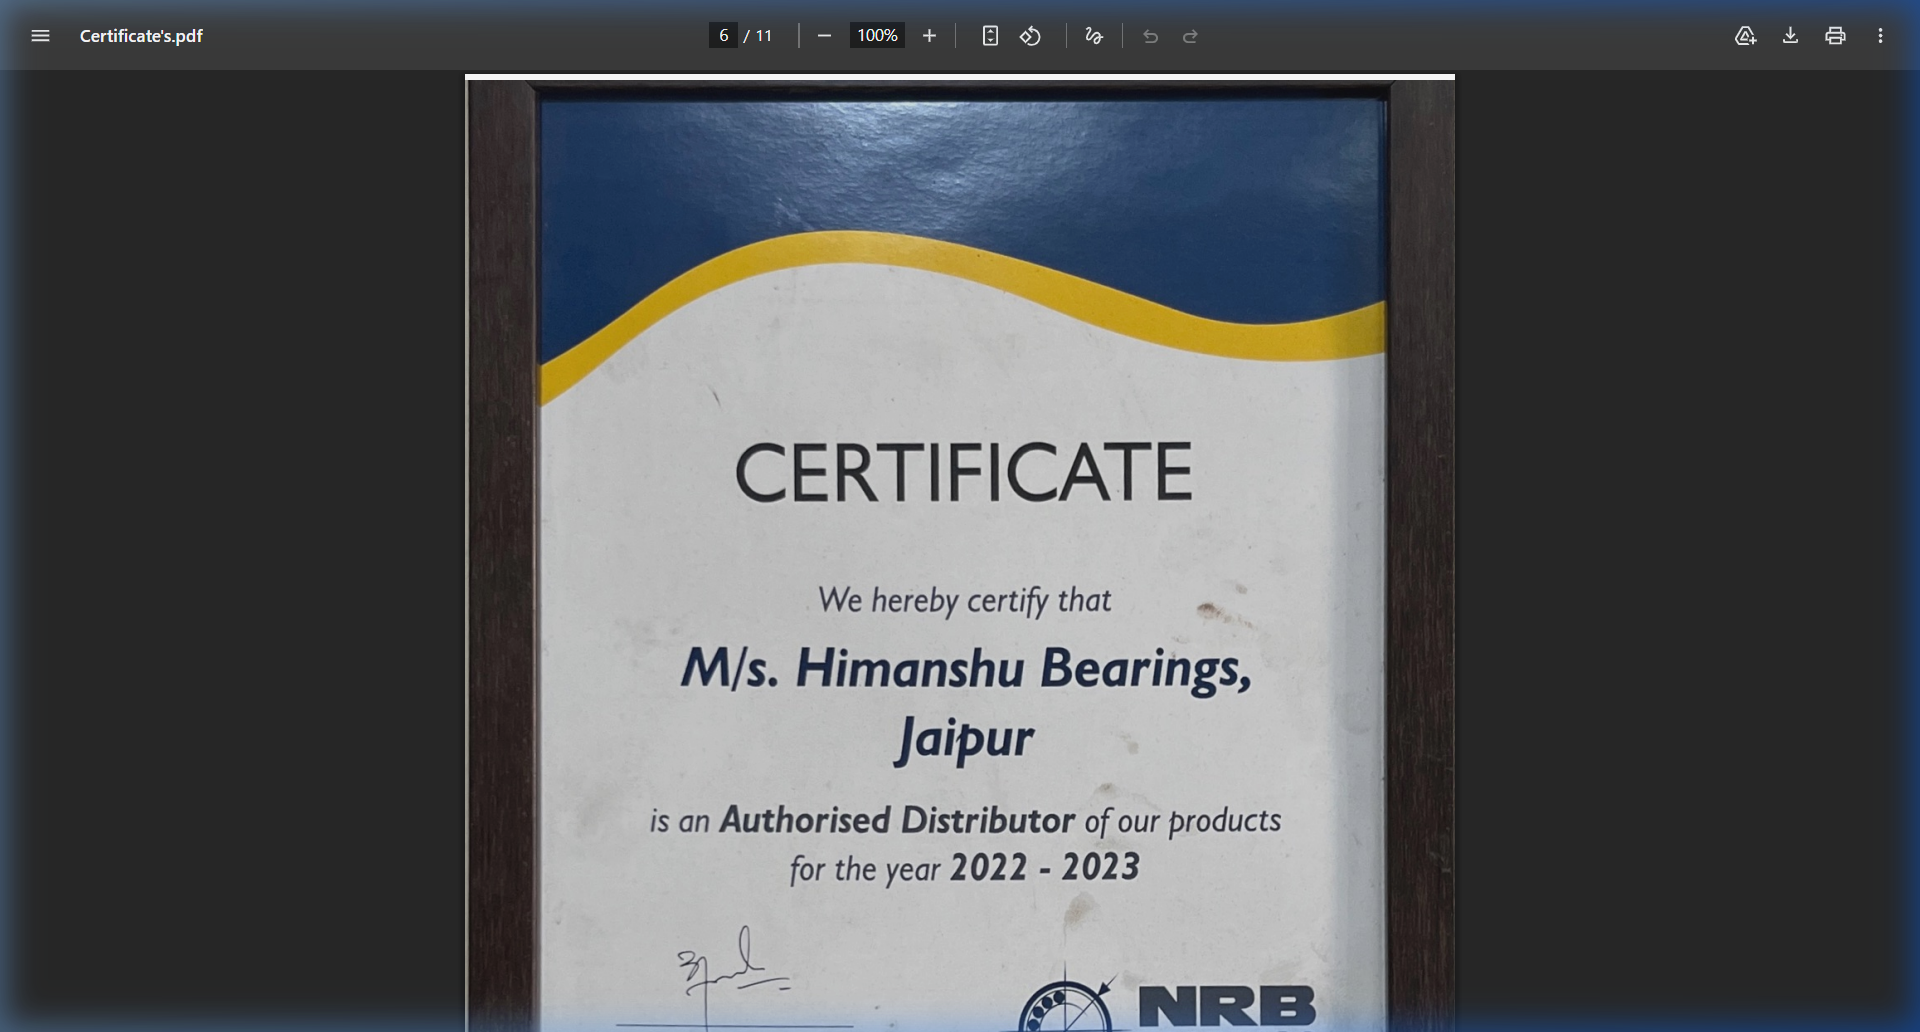1920x1032 pixels.
Task: Redo the annotation change
Action: pos(1190,36)
